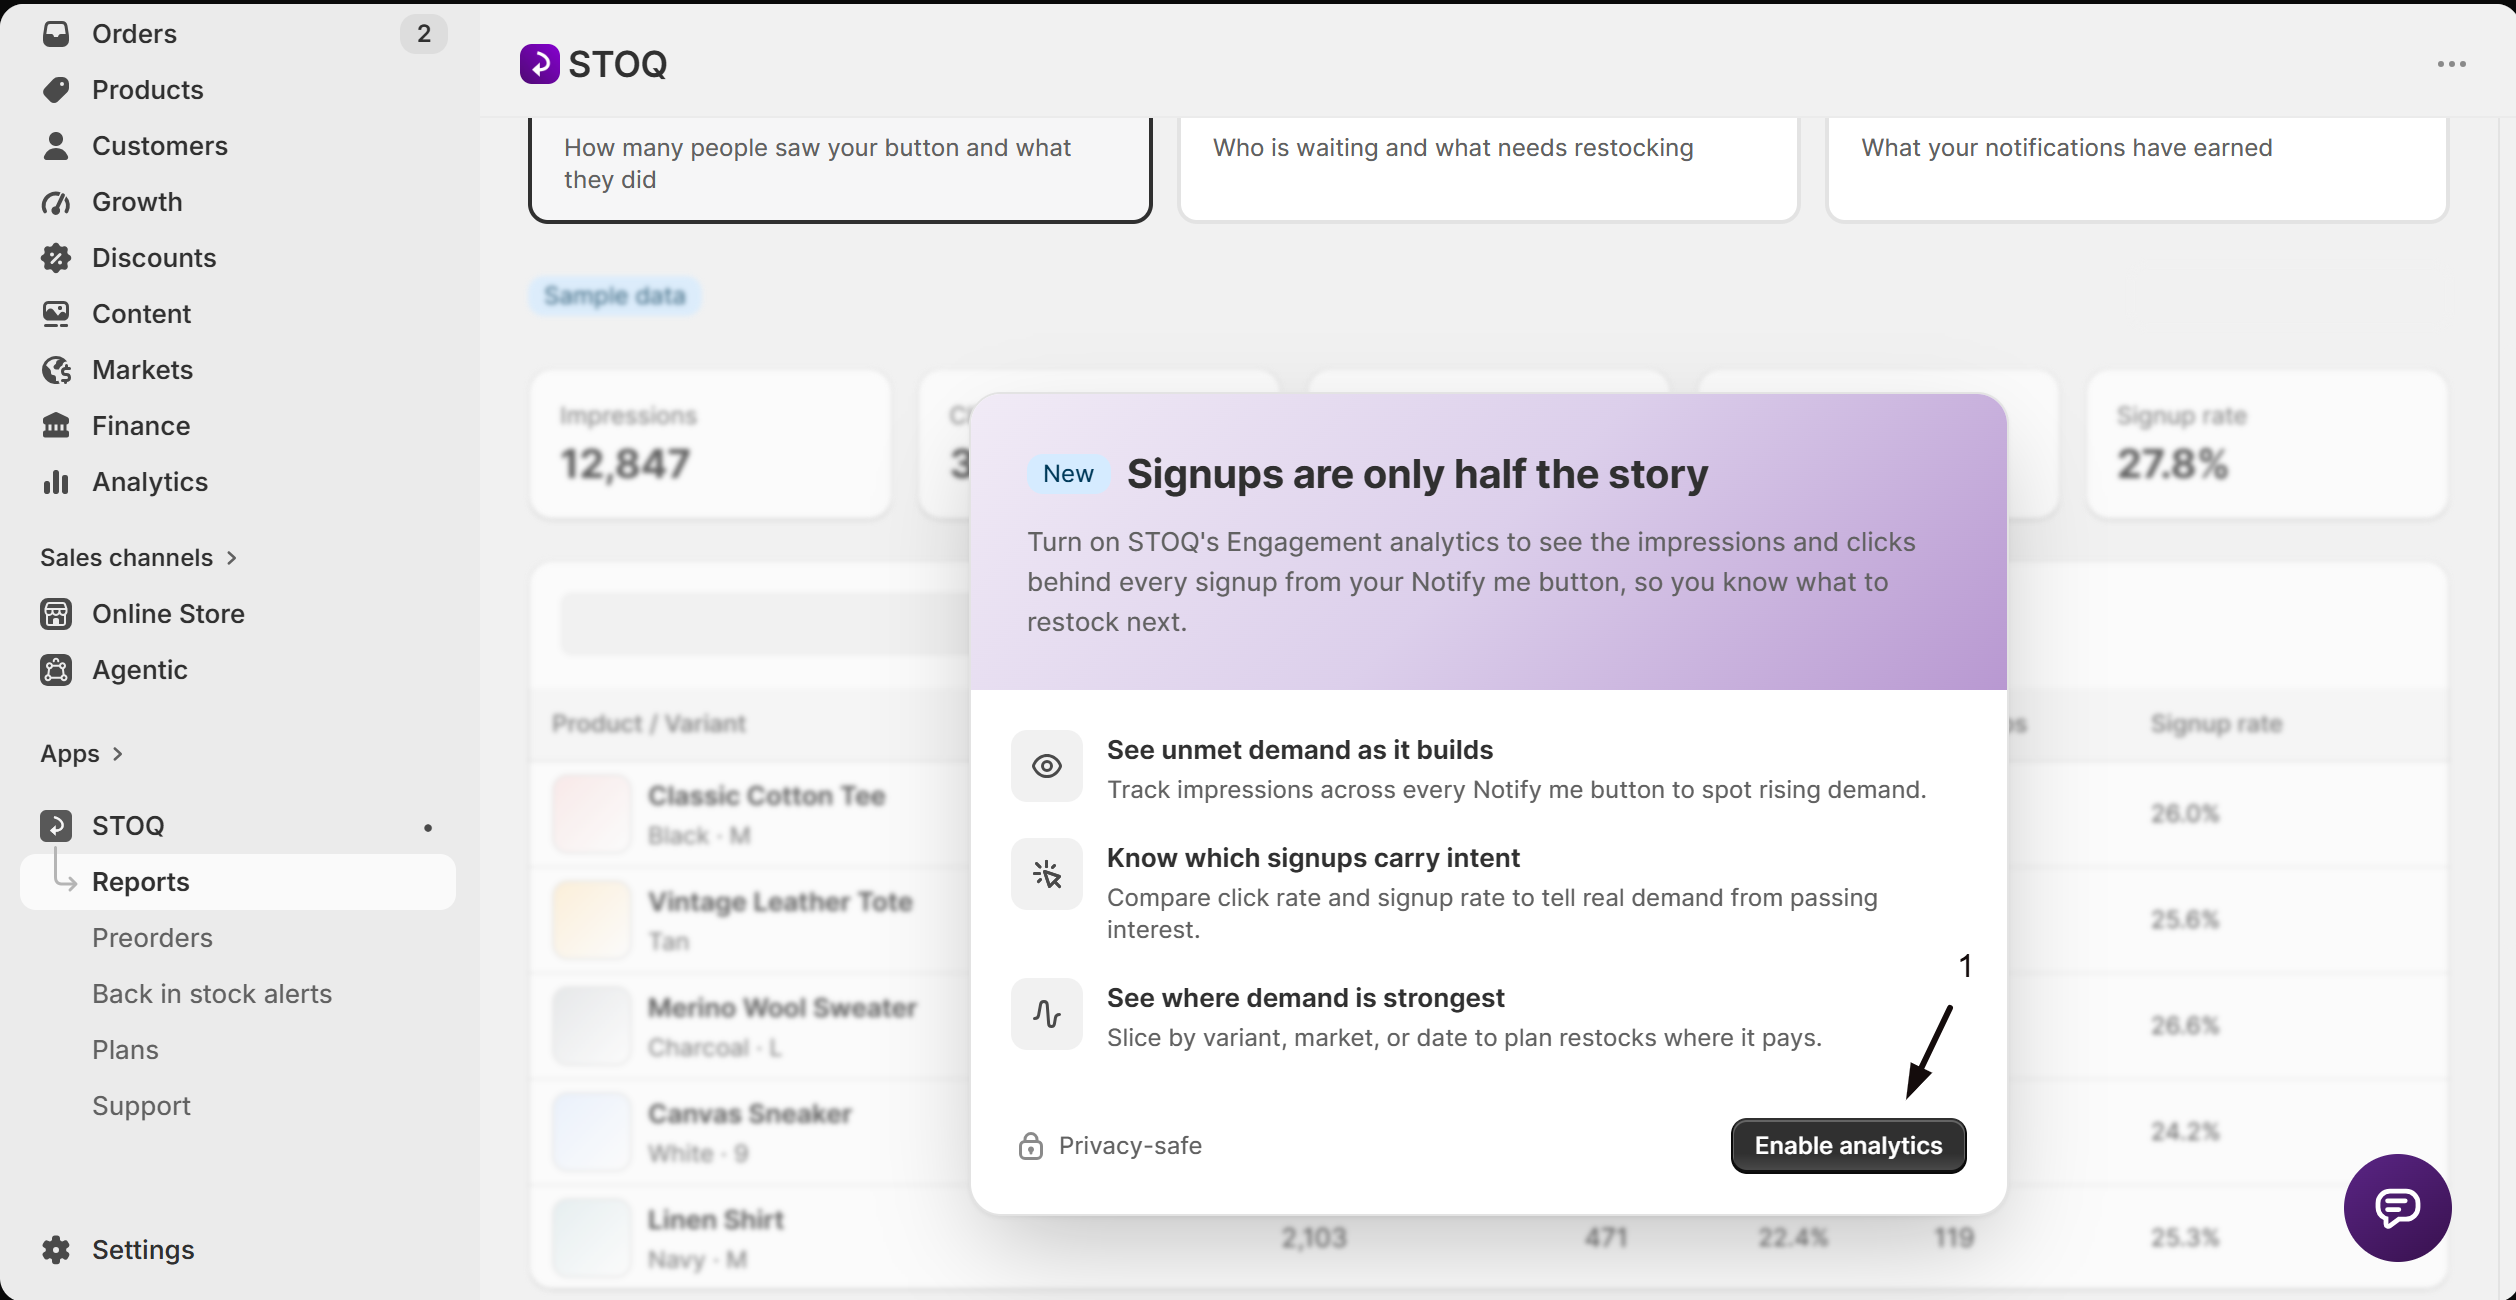Click the Canvas Sneaker thumbnail

pos(592,1132)
